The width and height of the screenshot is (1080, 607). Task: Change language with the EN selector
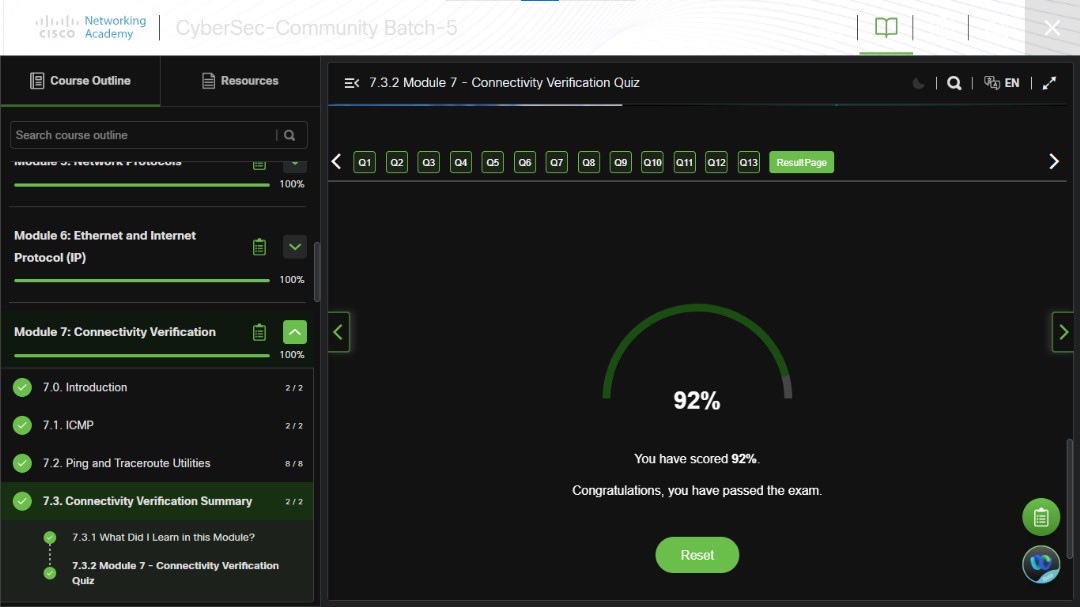coord(1001,83)
